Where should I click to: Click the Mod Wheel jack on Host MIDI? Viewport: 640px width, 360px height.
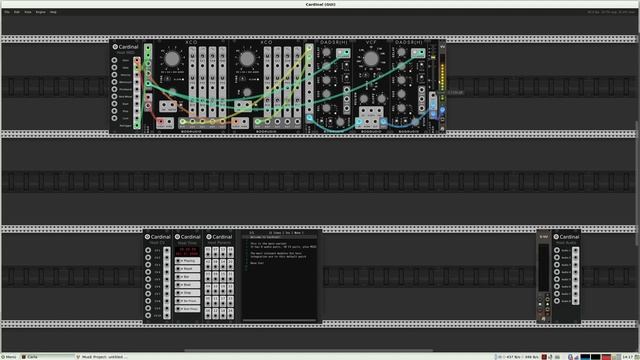pyautogui.click(x=114, y=96)
